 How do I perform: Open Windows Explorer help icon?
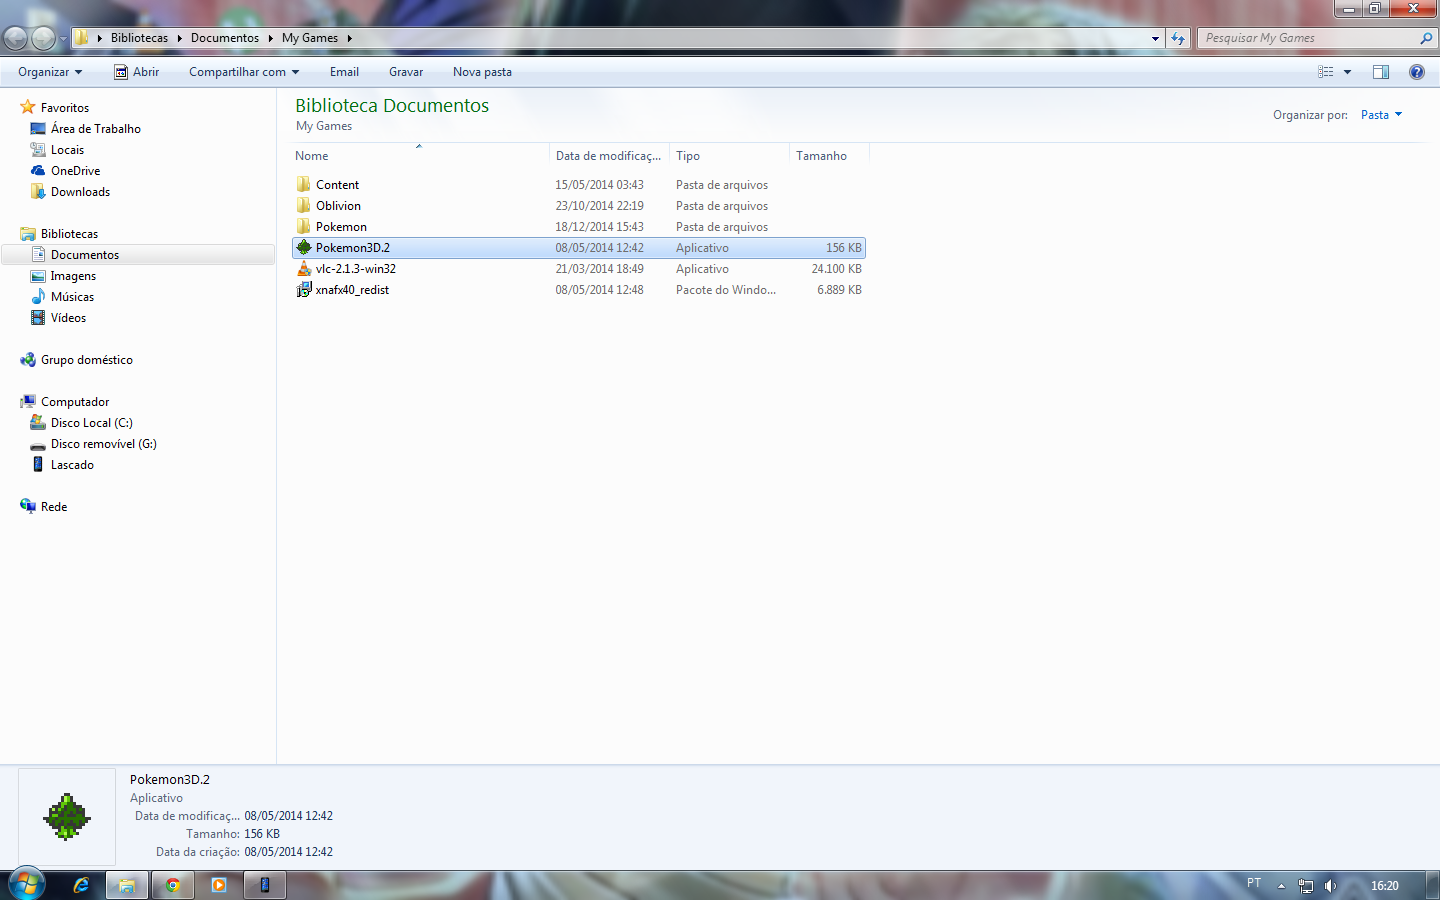point(1417,72)
